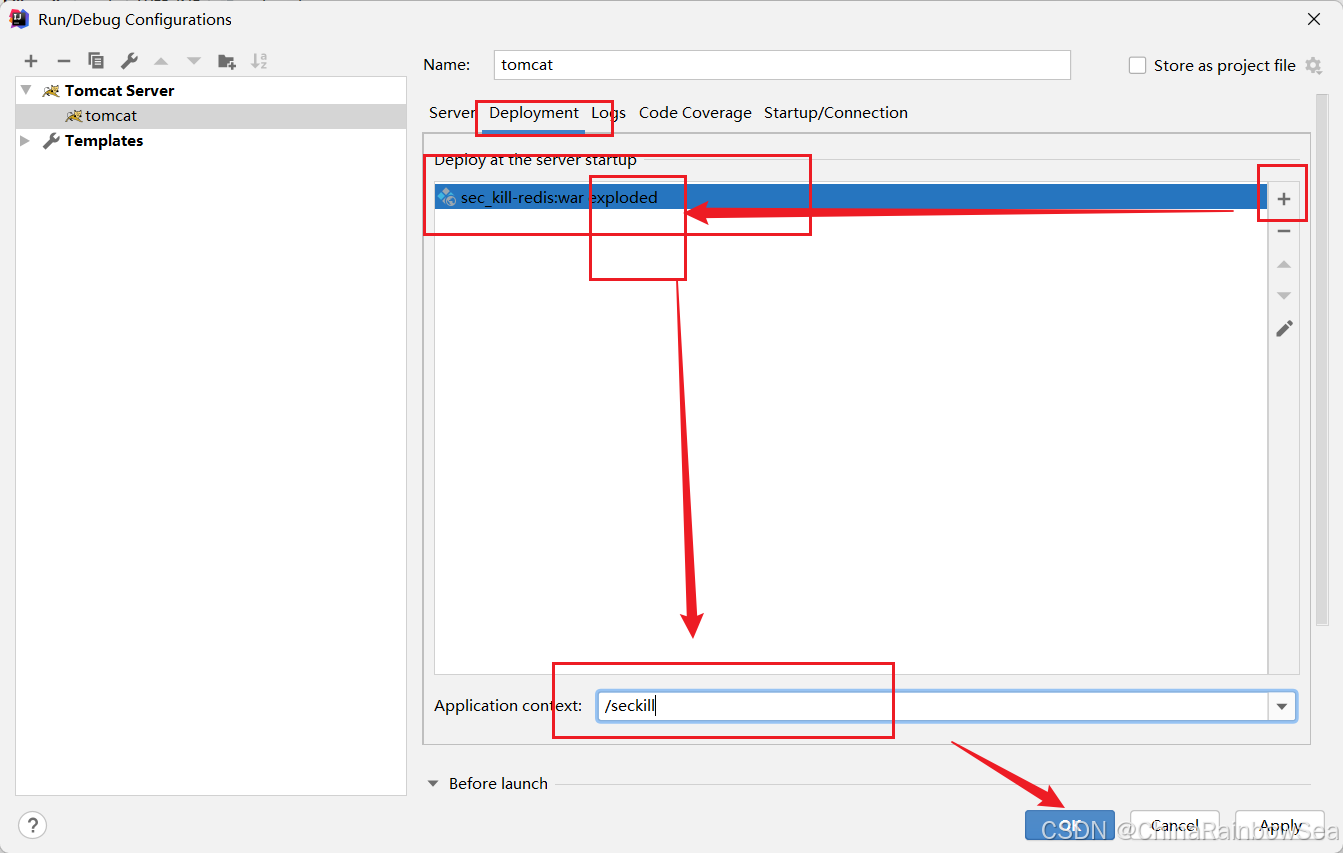The width and height of the screenshot is (1343, 853).
Task: Add deployment artifact with plus button
Action: [1284, 199]
